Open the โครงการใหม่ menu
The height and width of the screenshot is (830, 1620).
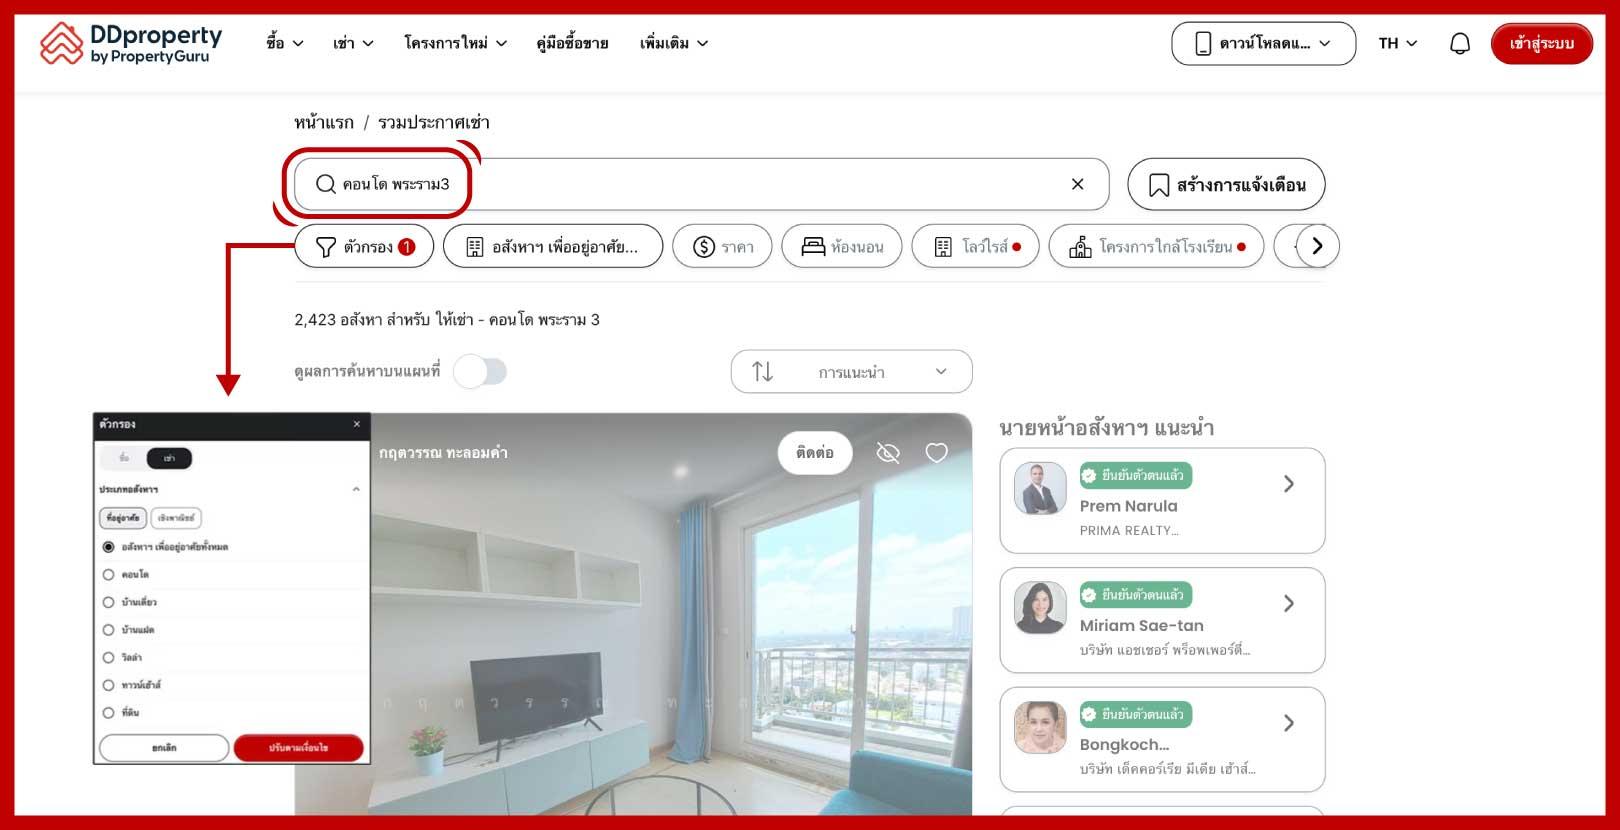click(x=455, y=44)
